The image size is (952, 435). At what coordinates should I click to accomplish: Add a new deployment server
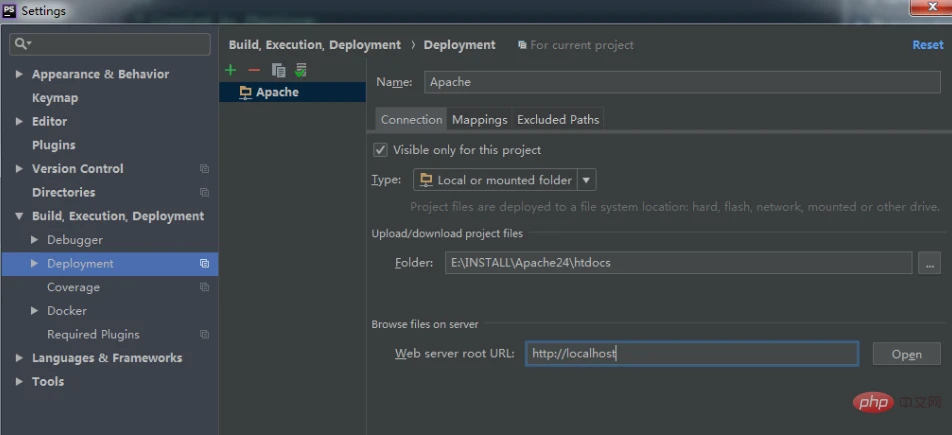pyautogui.click(x=230, y=70)
